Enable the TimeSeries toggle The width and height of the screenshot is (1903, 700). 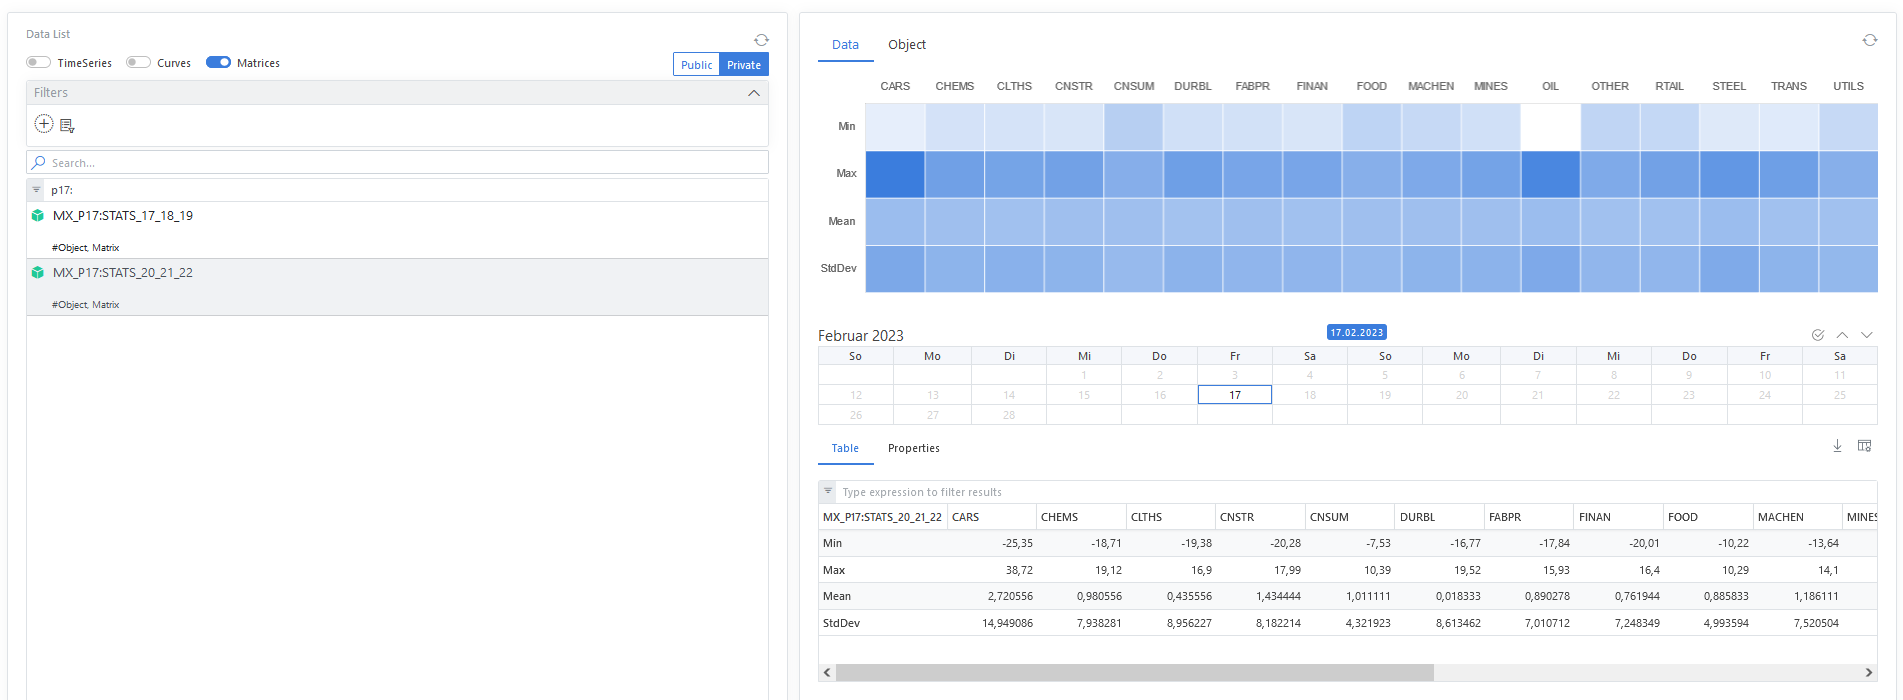[x=39, y=62]
